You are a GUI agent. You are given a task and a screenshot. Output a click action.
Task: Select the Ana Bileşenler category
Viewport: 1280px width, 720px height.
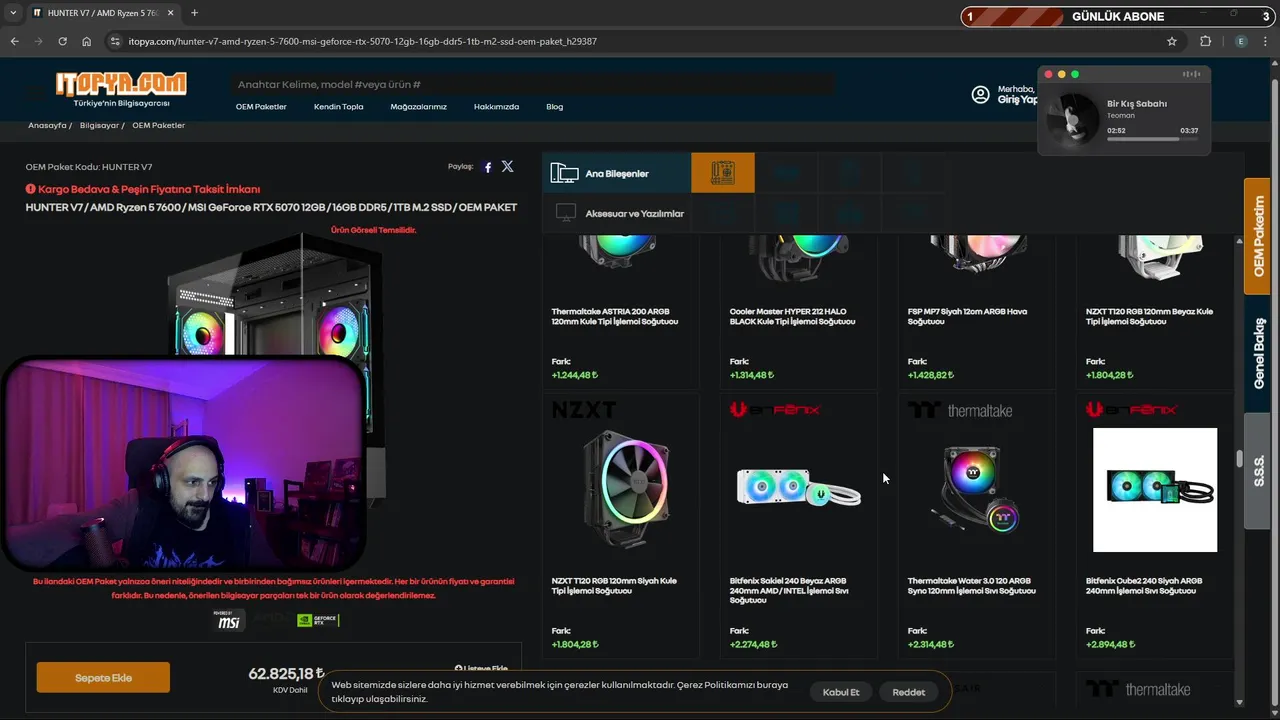[617, 173]
